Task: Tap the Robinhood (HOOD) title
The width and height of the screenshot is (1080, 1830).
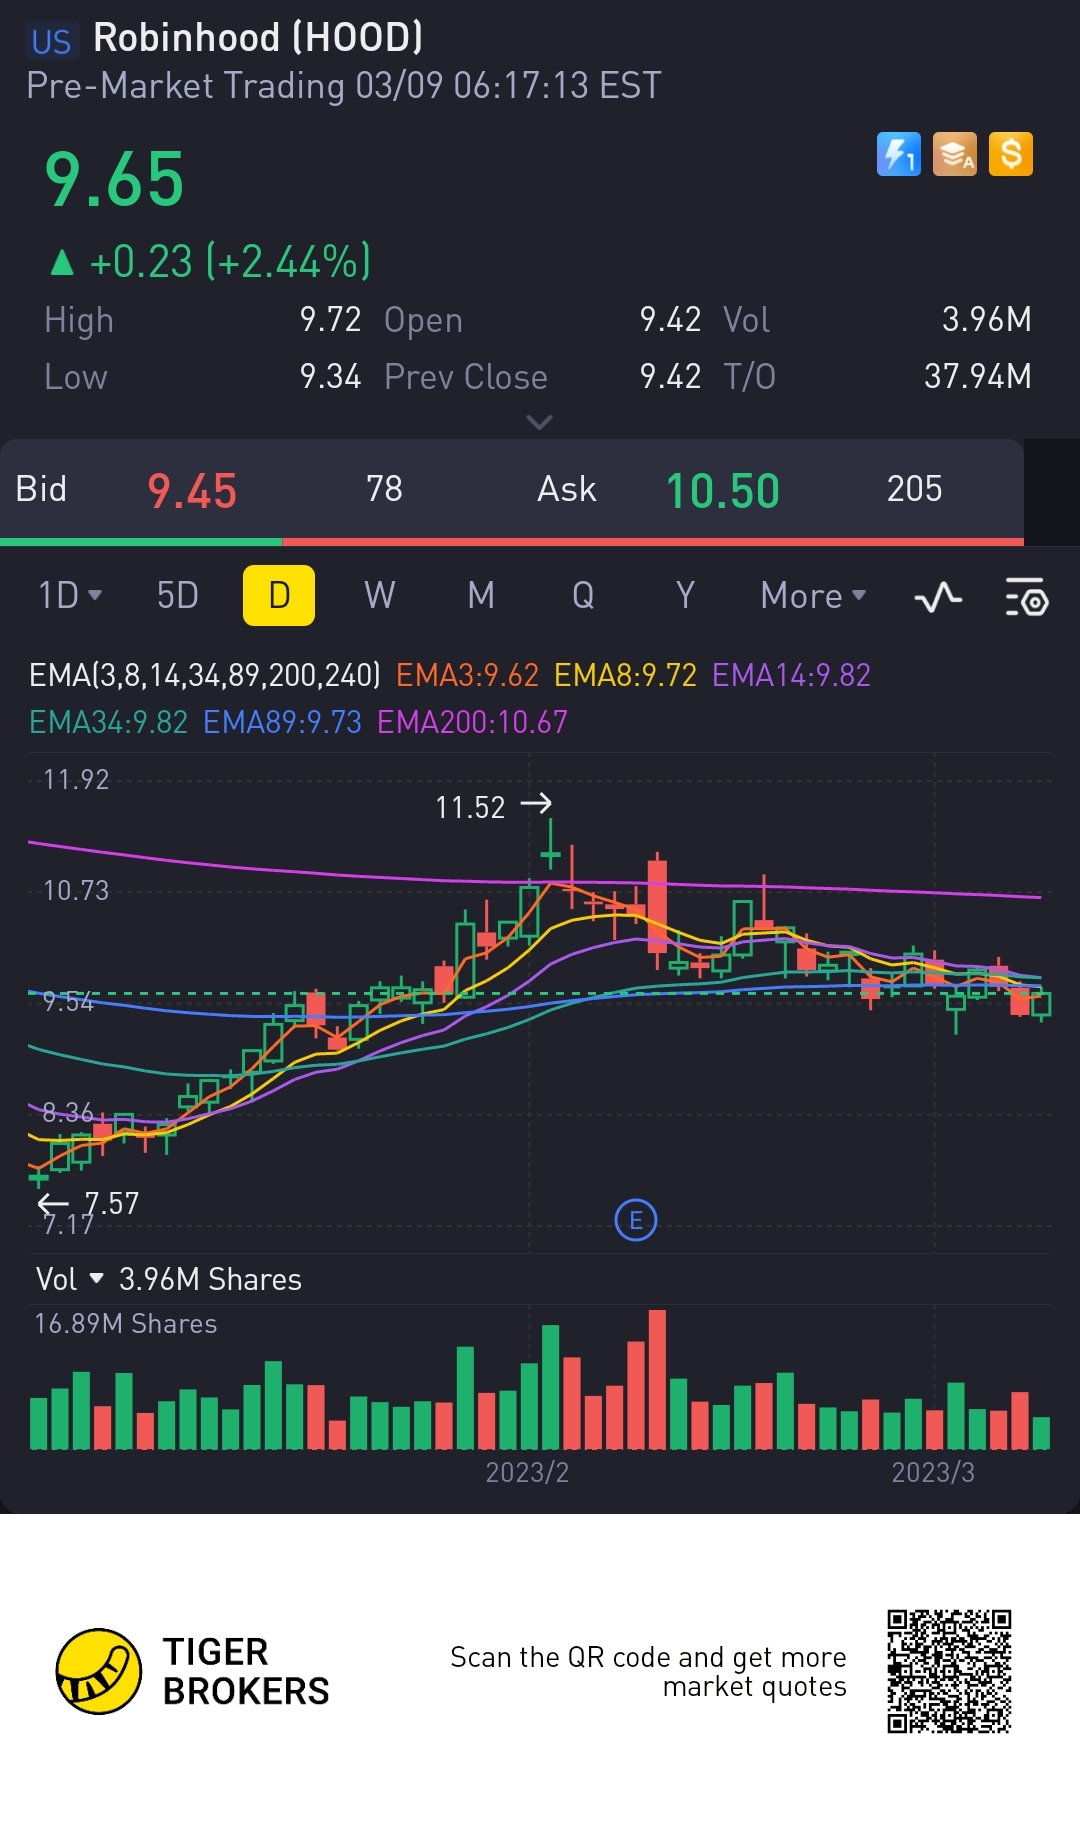Action: coord(258,38)
